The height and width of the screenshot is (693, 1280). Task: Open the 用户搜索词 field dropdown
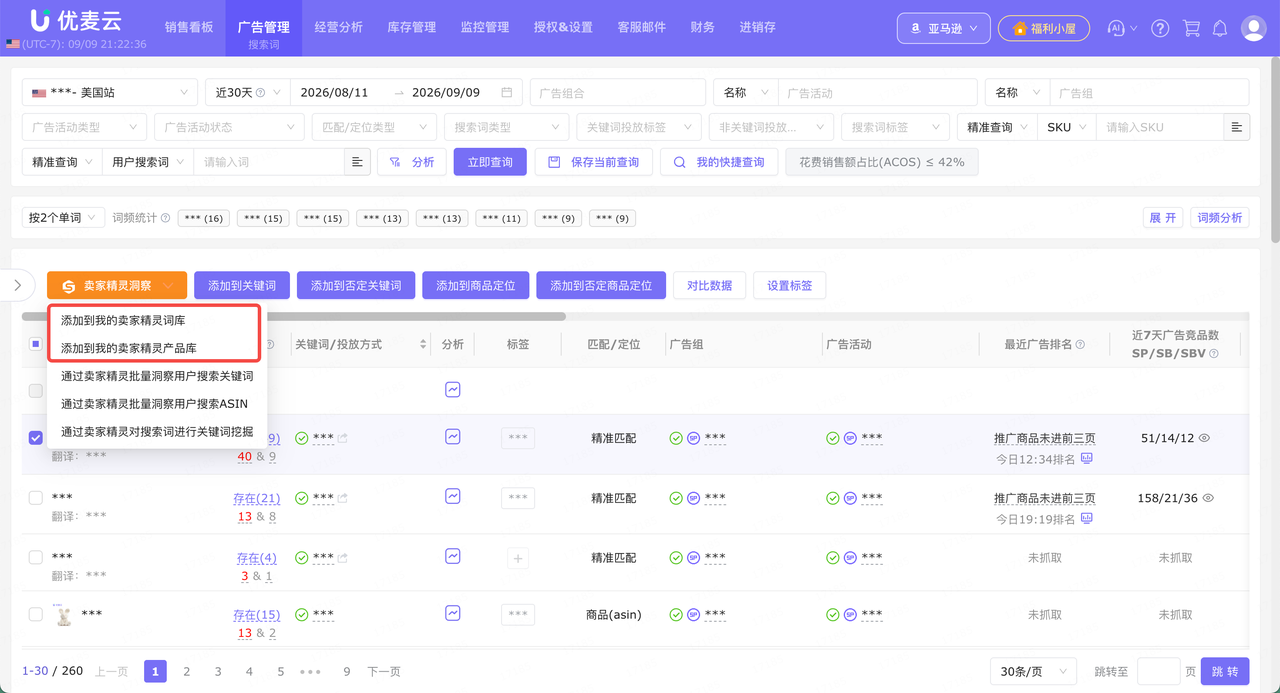pyautogui.click(x=147, y=162)
